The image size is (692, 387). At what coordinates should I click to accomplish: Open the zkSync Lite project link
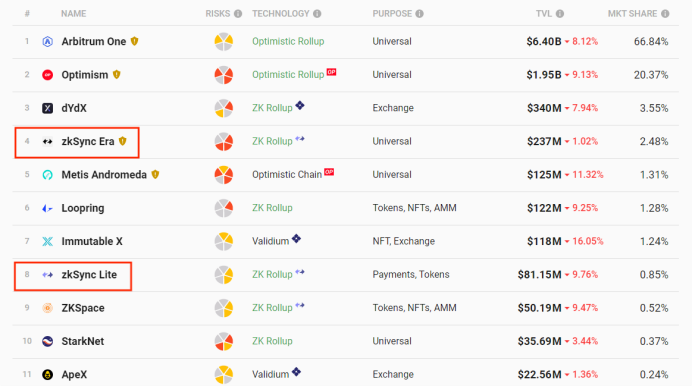click(x=89, y=275)
